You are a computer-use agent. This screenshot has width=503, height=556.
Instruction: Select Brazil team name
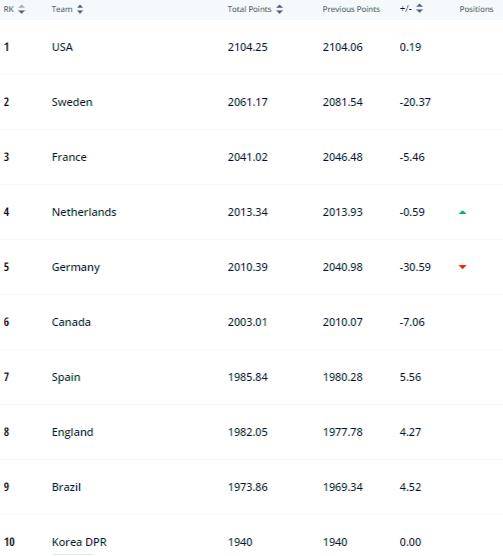click(x=66, y=487)
